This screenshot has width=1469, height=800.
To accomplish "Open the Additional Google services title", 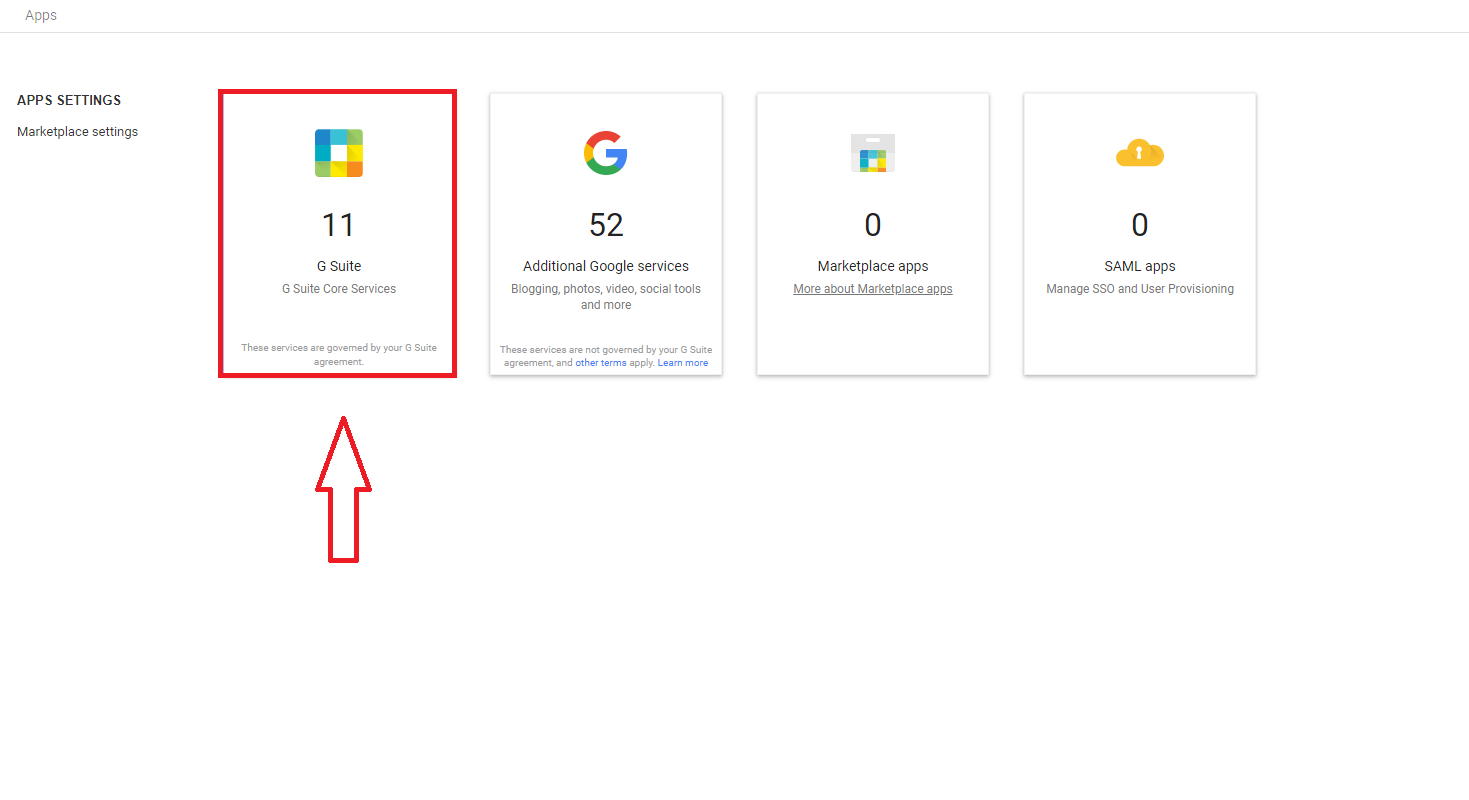I will click(606, 266).
